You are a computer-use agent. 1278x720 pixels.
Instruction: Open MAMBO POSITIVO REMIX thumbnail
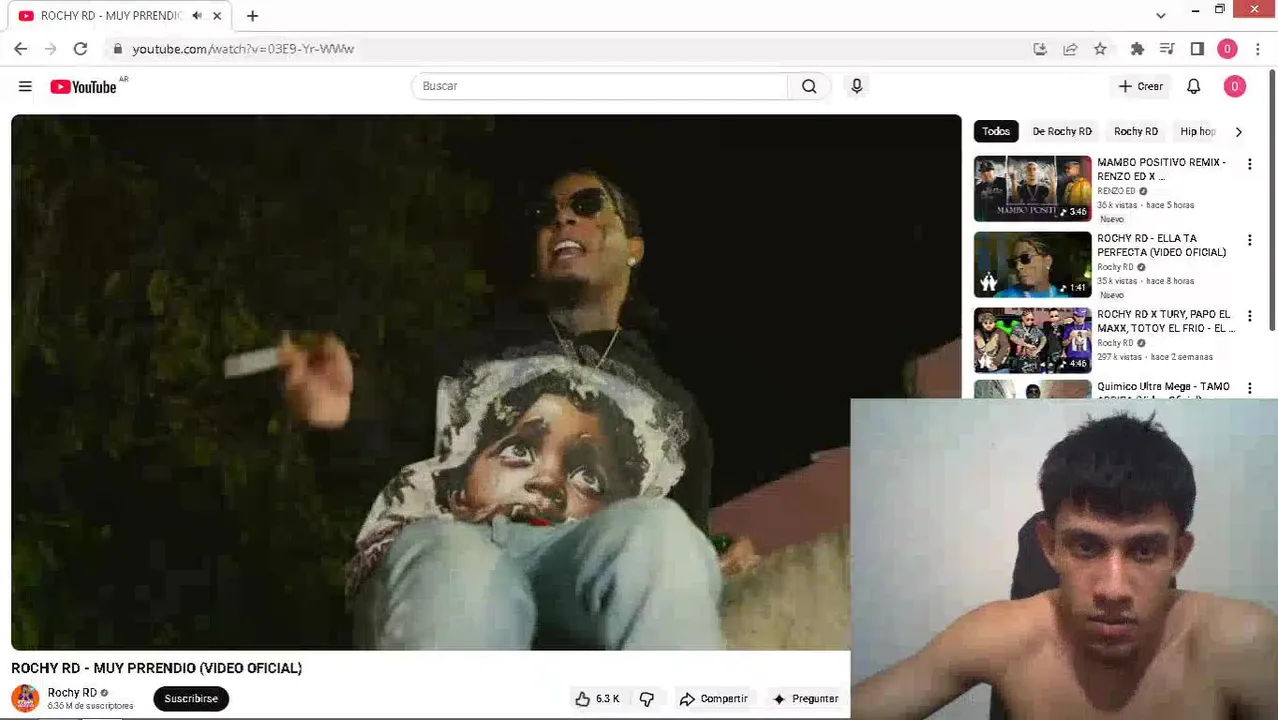point(1033,188)
